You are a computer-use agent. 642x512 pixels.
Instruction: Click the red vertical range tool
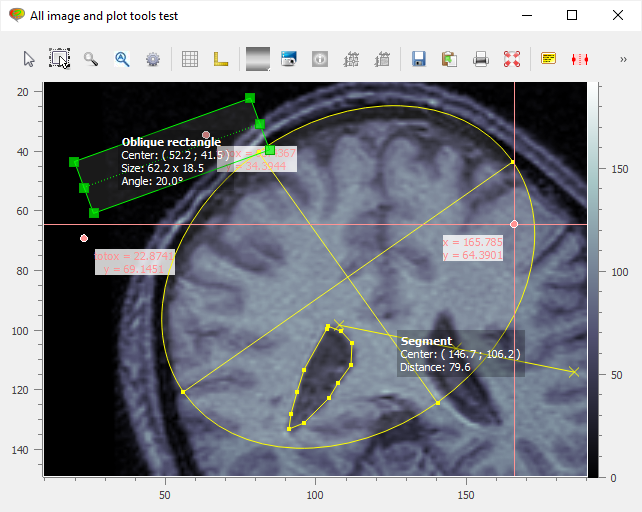[x=579, y=59]
